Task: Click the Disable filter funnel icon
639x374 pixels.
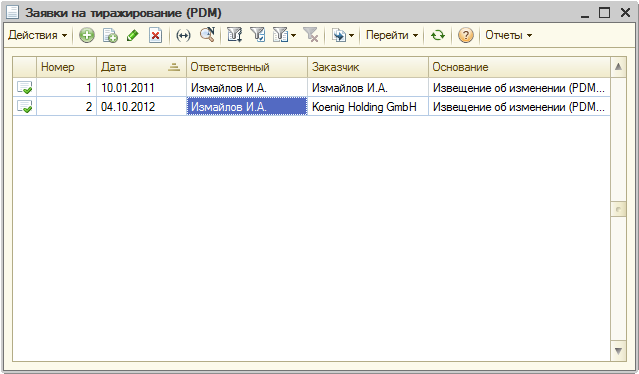Action: 311,35
